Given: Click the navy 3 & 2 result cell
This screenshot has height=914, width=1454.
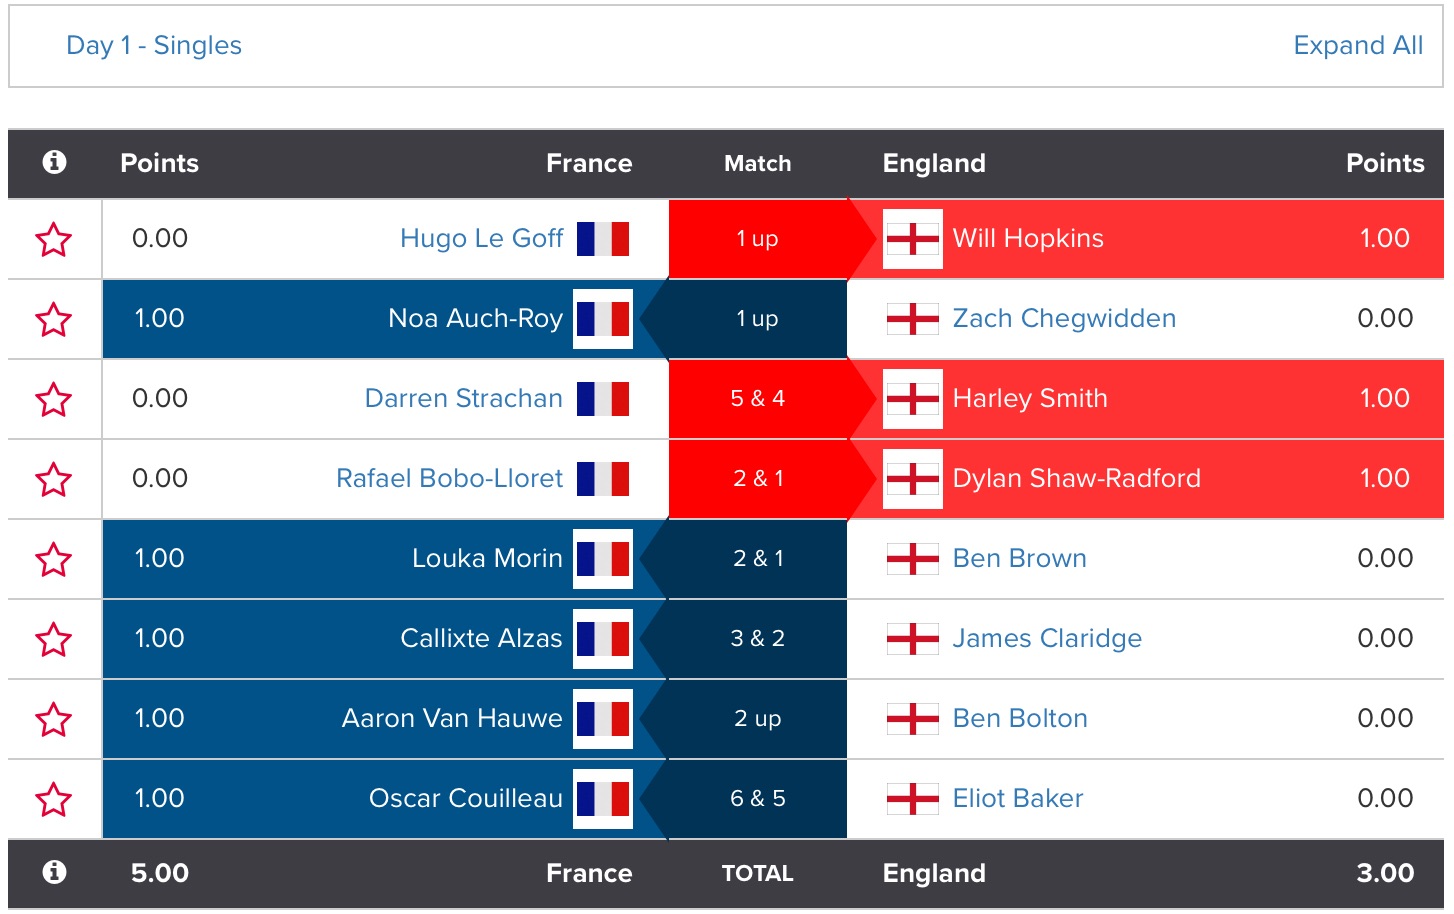Looking at the screenshot, I should click(x=757, y=639).
